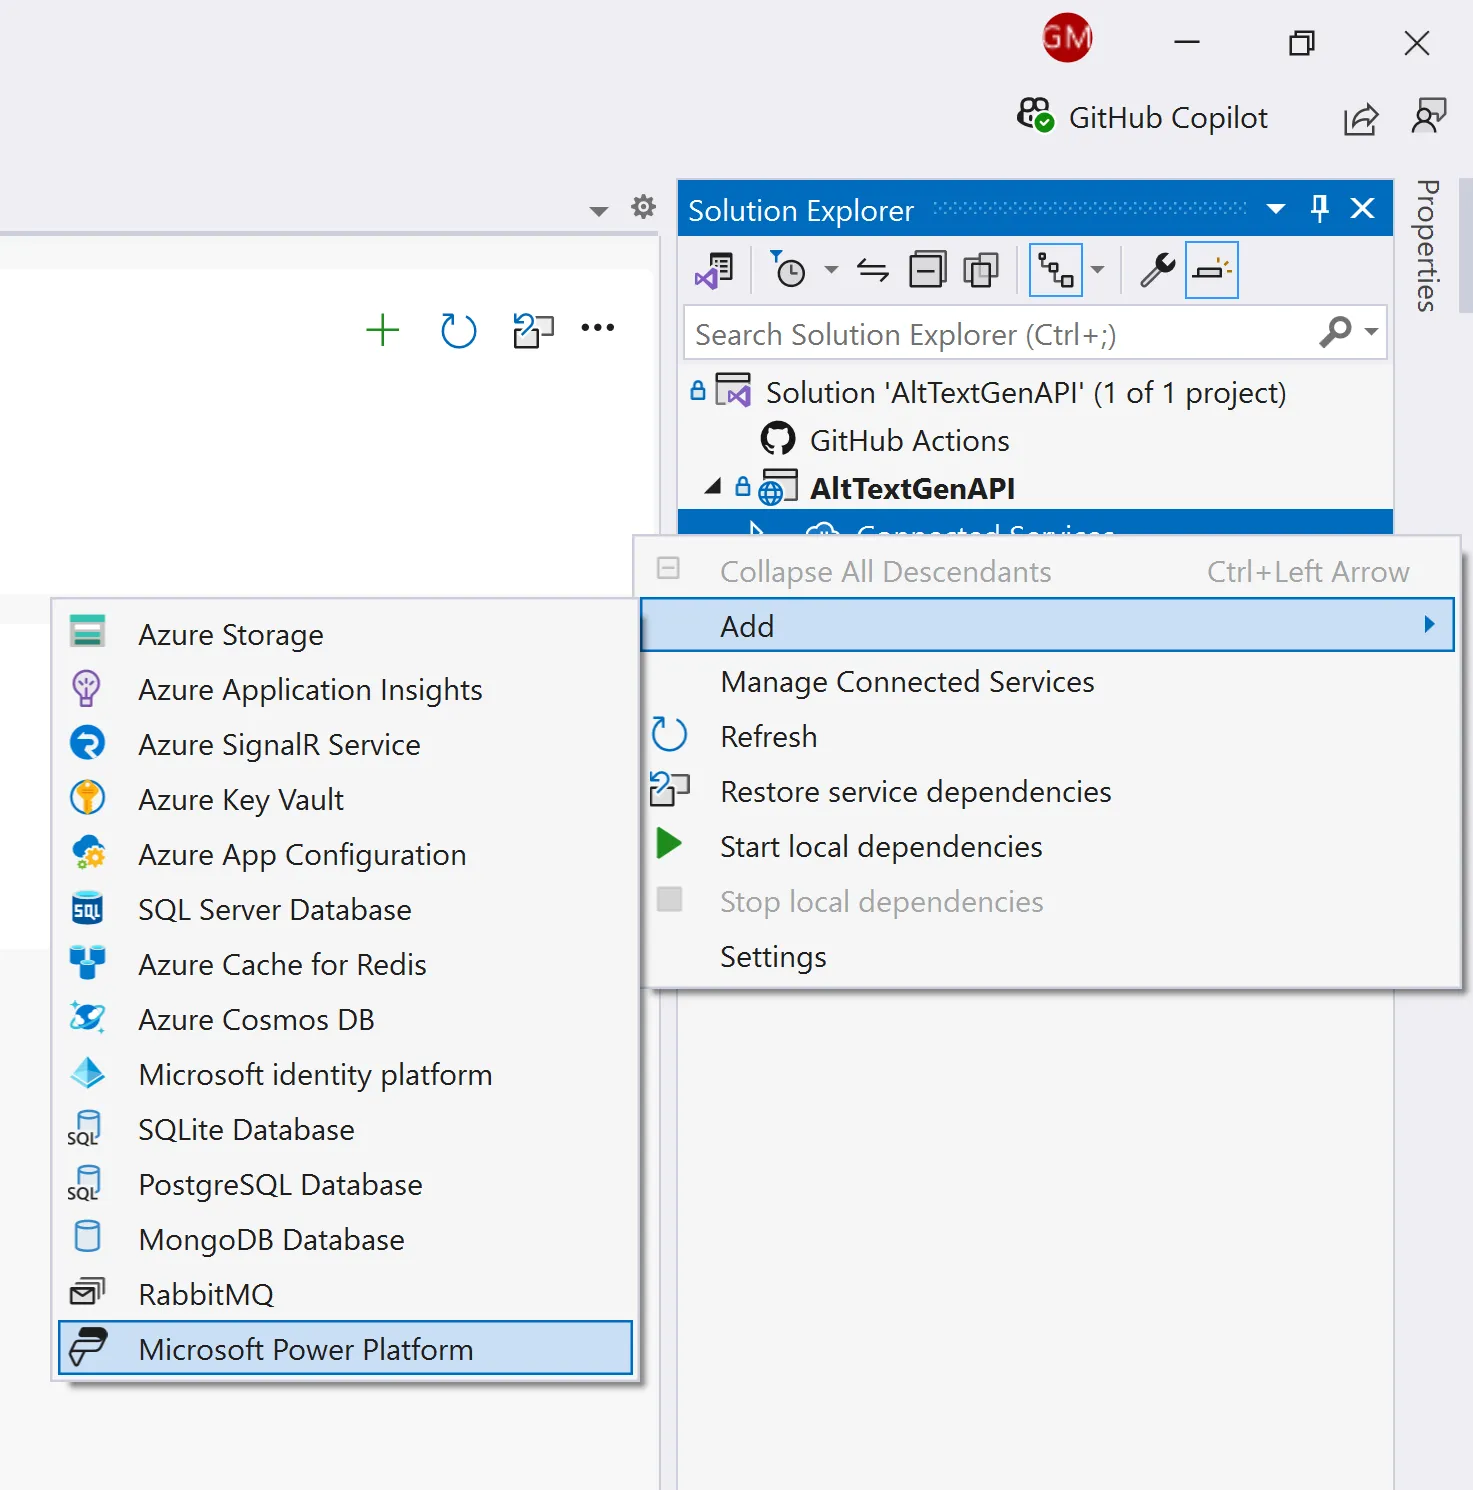The height and width of the screenshot is (1490, 1473).
Task: Click the blue refresh icon beside the green plus
Action: click(x=458, y=330)
